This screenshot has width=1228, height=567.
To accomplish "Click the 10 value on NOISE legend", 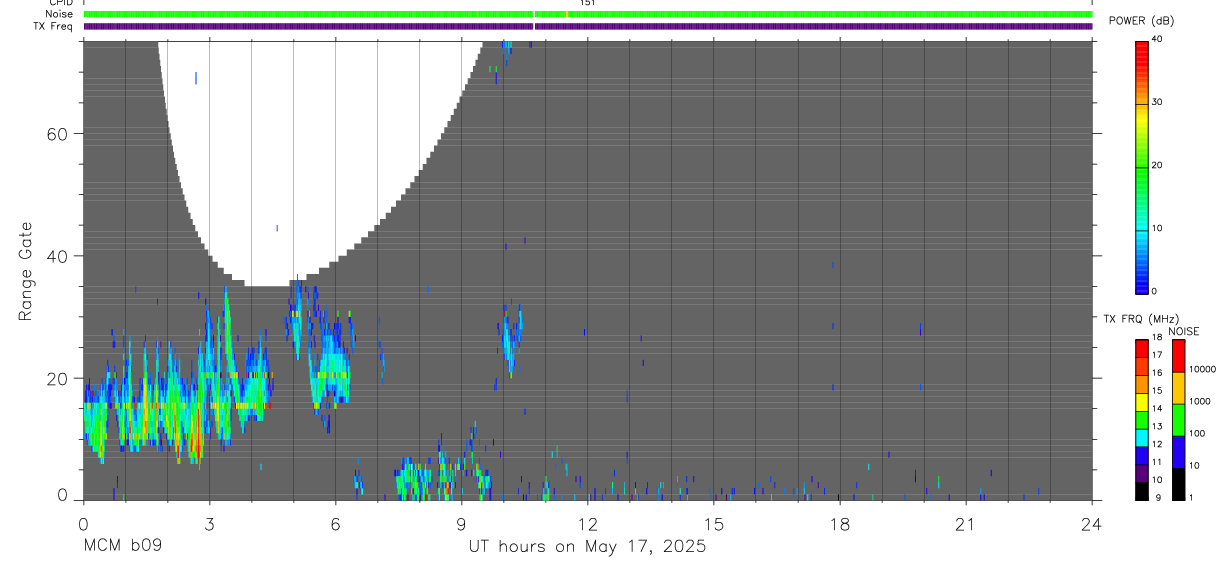I will click(x=1194, y=465).
